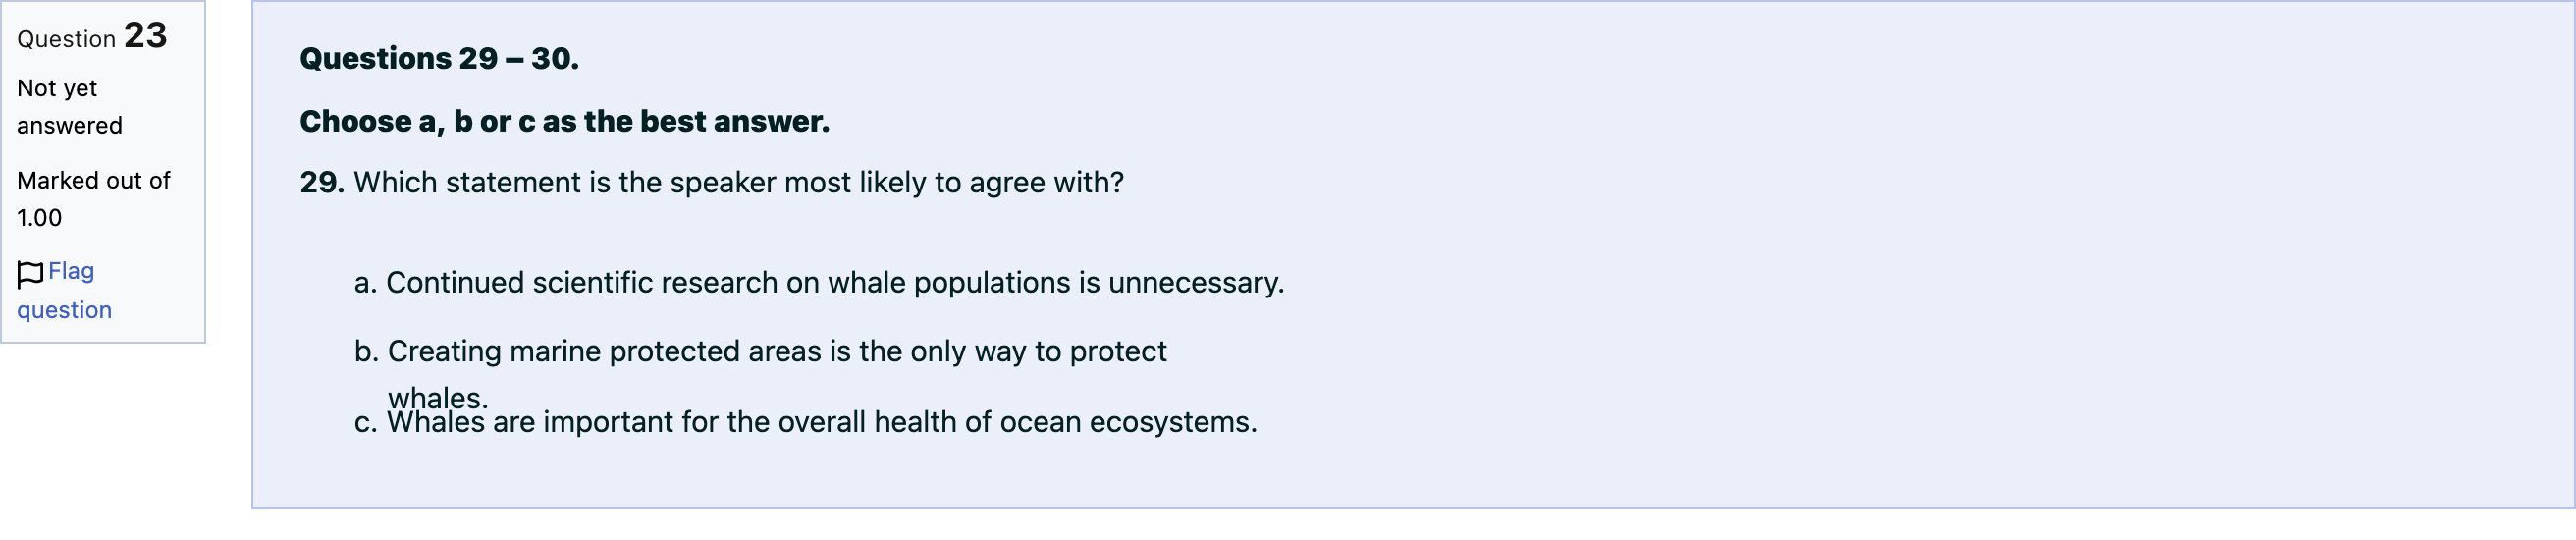Click the "c." option letter label

click(365, 423)
